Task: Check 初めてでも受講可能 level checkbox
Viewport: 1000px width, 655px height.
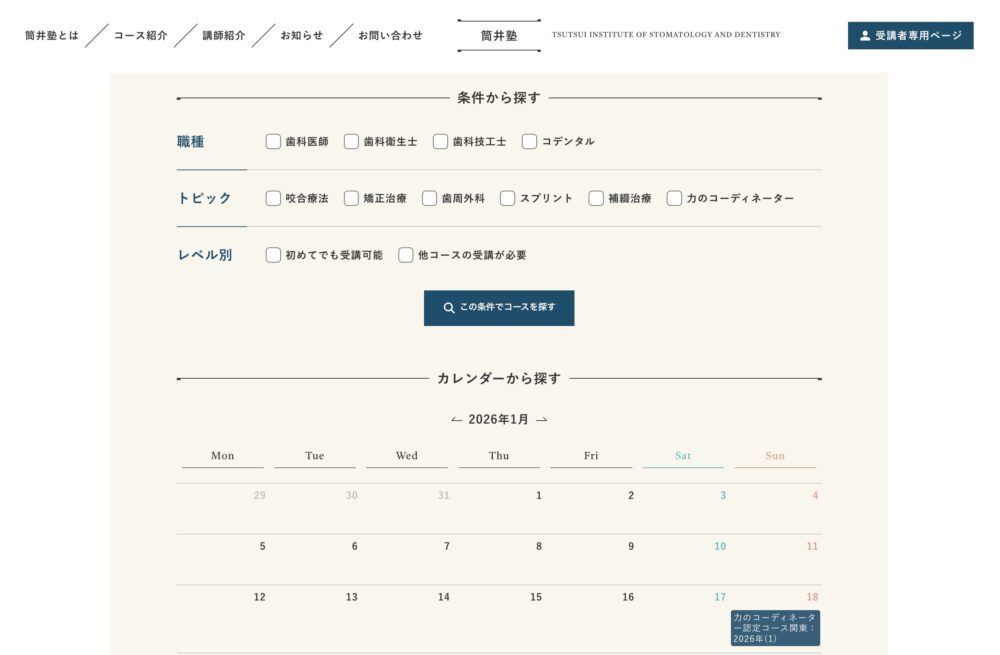Action: tap(273, 255)
